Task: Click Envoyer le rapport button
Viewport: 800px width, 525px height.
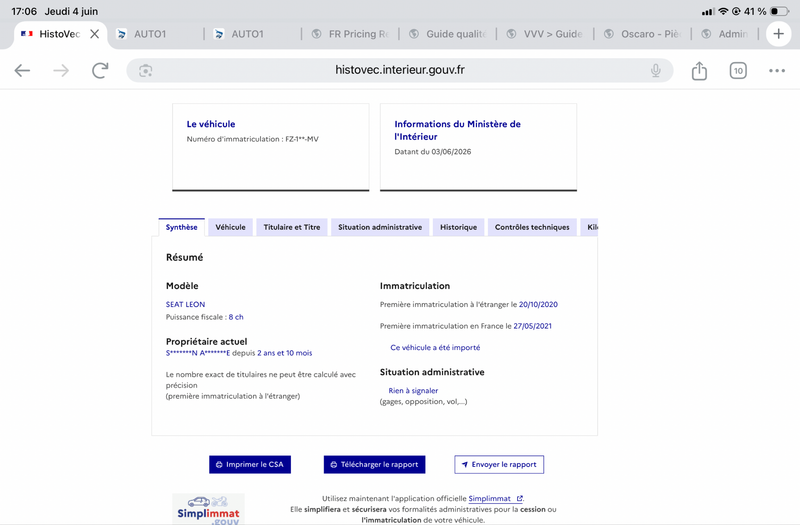Action: (x=499, y=464)
